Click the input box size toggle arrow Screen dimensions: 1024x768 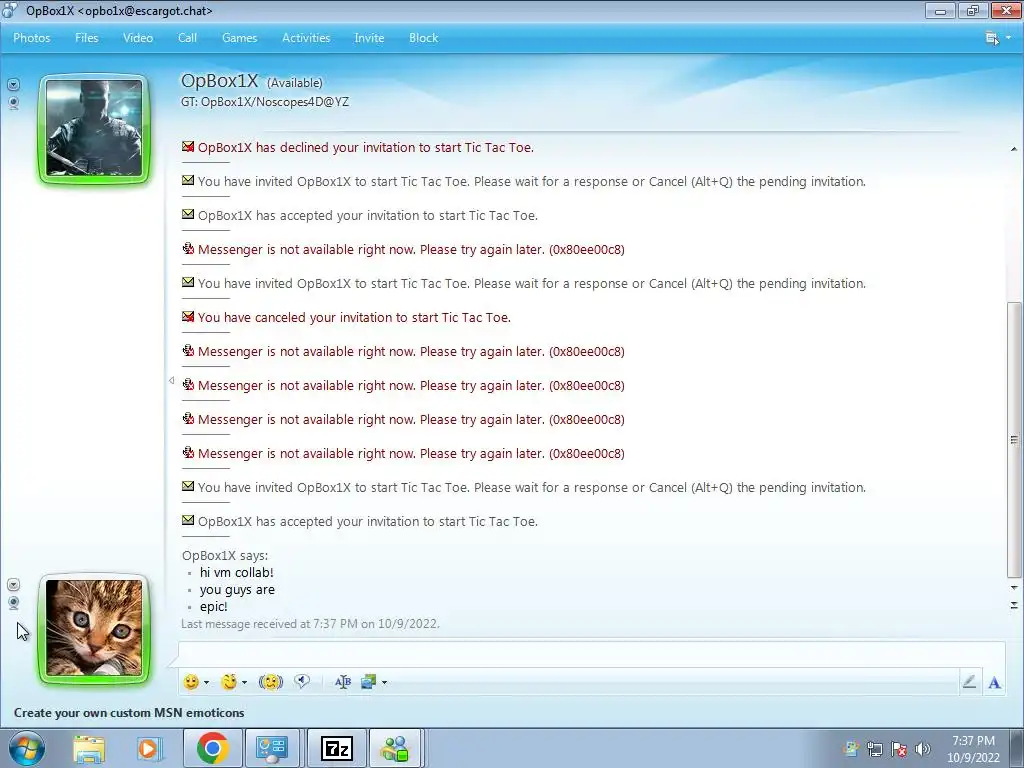tap(1014, 605)
